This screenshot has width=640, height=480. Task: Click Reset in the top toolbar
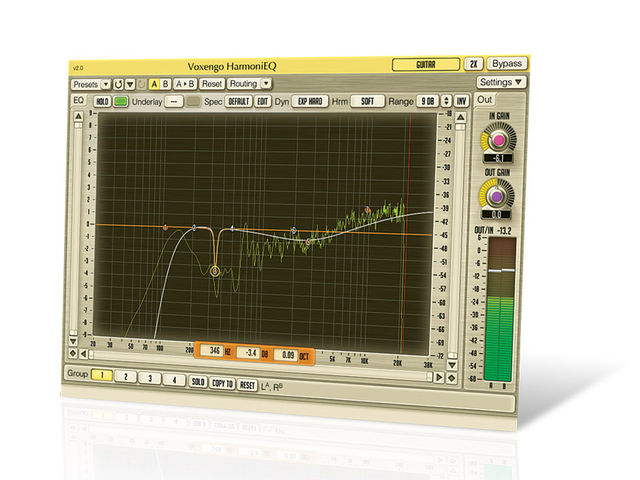tap(211, 84)
